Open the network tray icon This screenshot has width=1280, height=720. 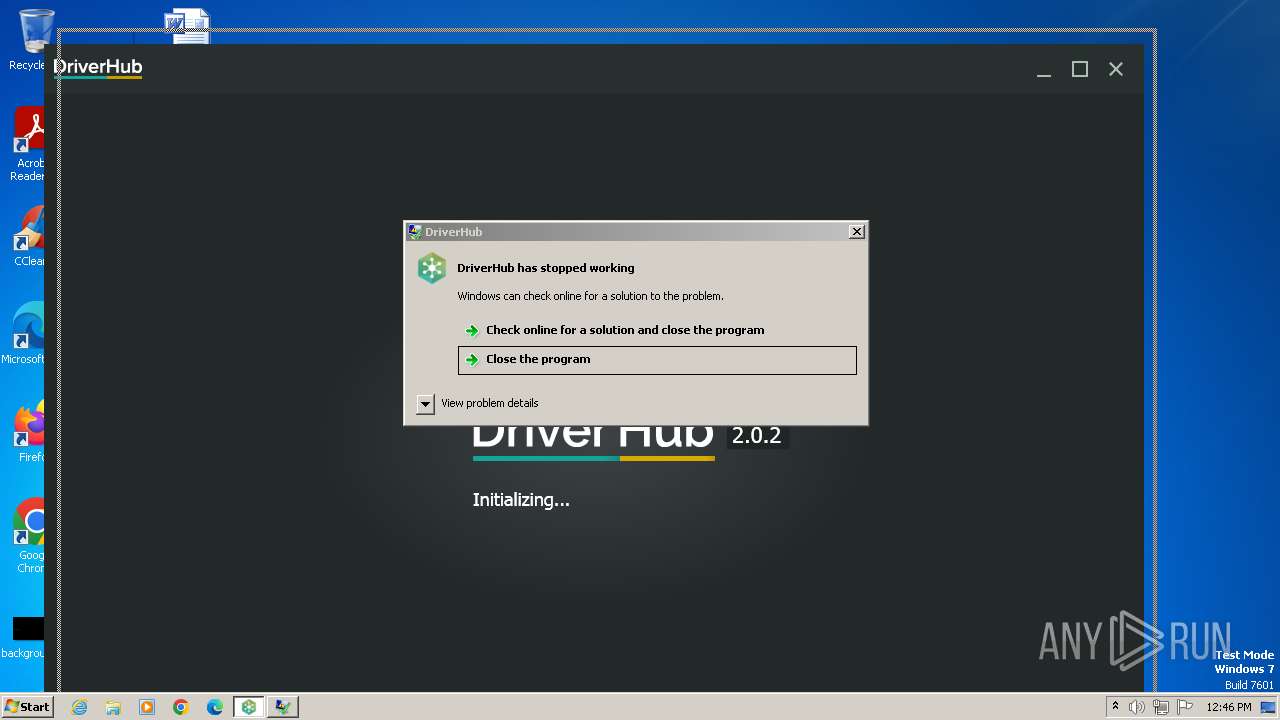[1161, 707]
